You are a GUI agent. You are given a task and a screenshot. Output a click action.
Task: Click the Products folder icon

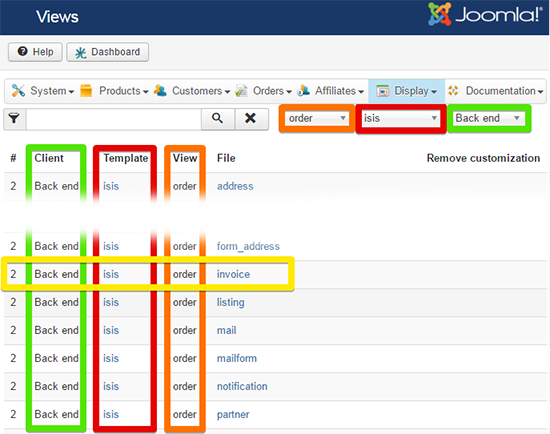pyautogui.click(x=86, y=91)
